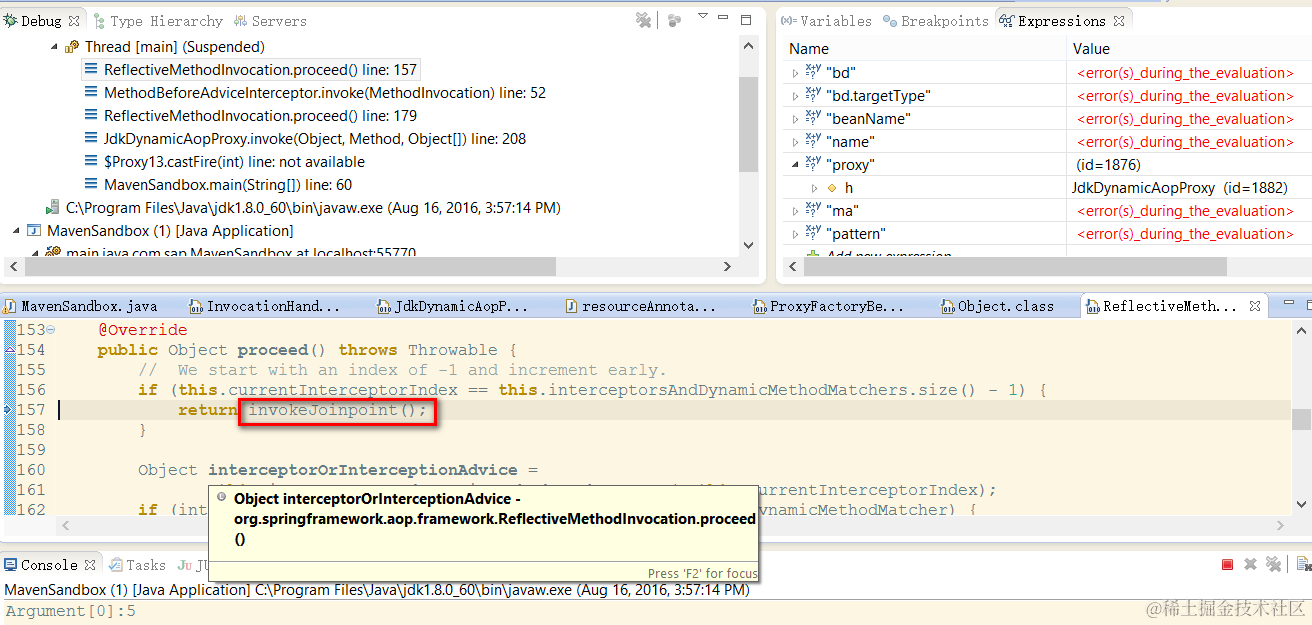Open the Debug view menu triangle
This screenshot has width=1312, height=625.
(703, 17)
